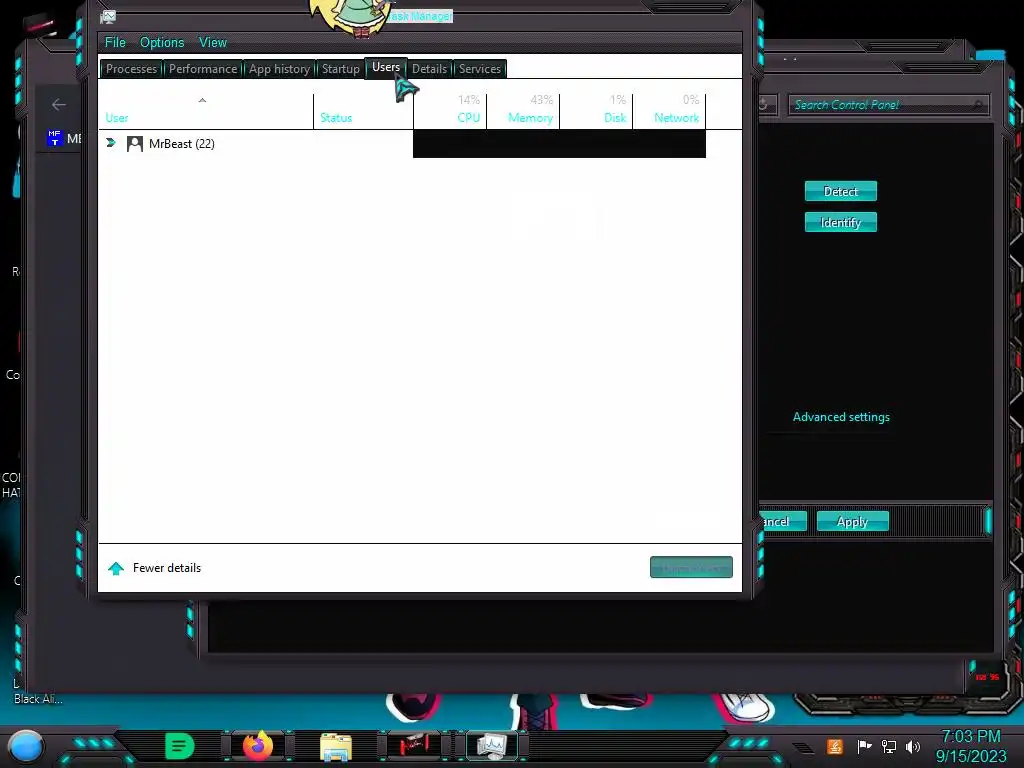This screenshot has width=1024, height=768.
Task: Click the MrBeast user avatar icon
Action: tap(135, 144)
